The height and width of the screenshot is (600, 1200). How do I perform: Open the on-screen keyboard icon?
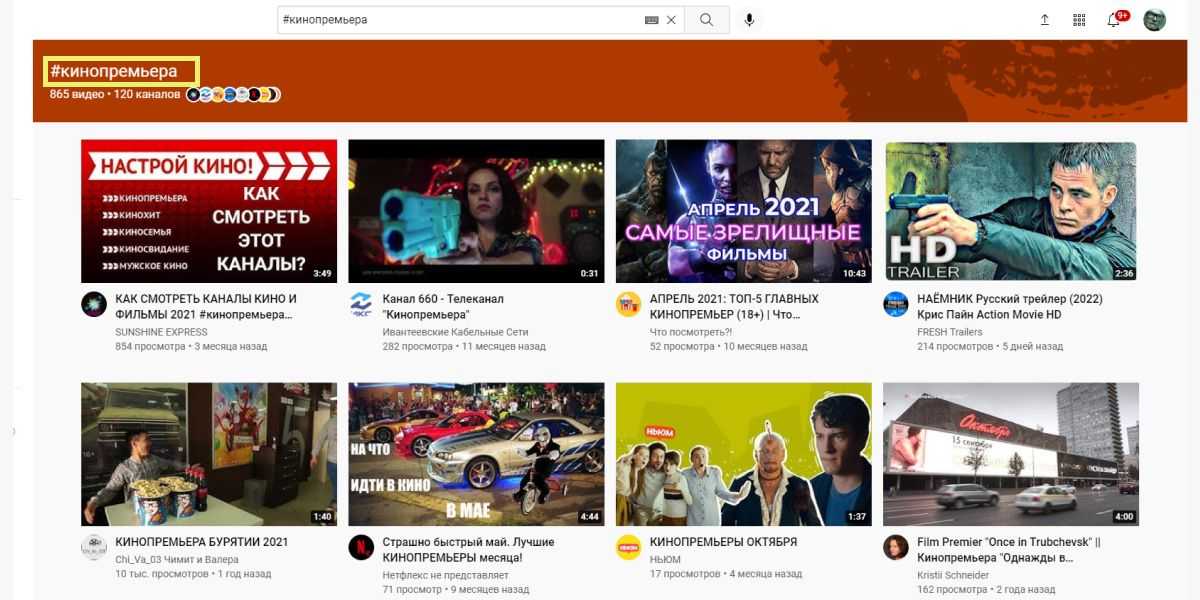(x=651, y=20)
